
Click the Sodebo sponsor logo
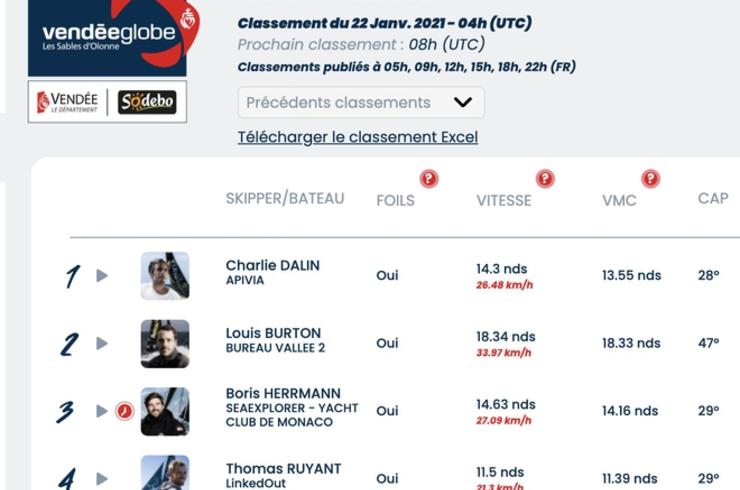(x=147, y=102)
